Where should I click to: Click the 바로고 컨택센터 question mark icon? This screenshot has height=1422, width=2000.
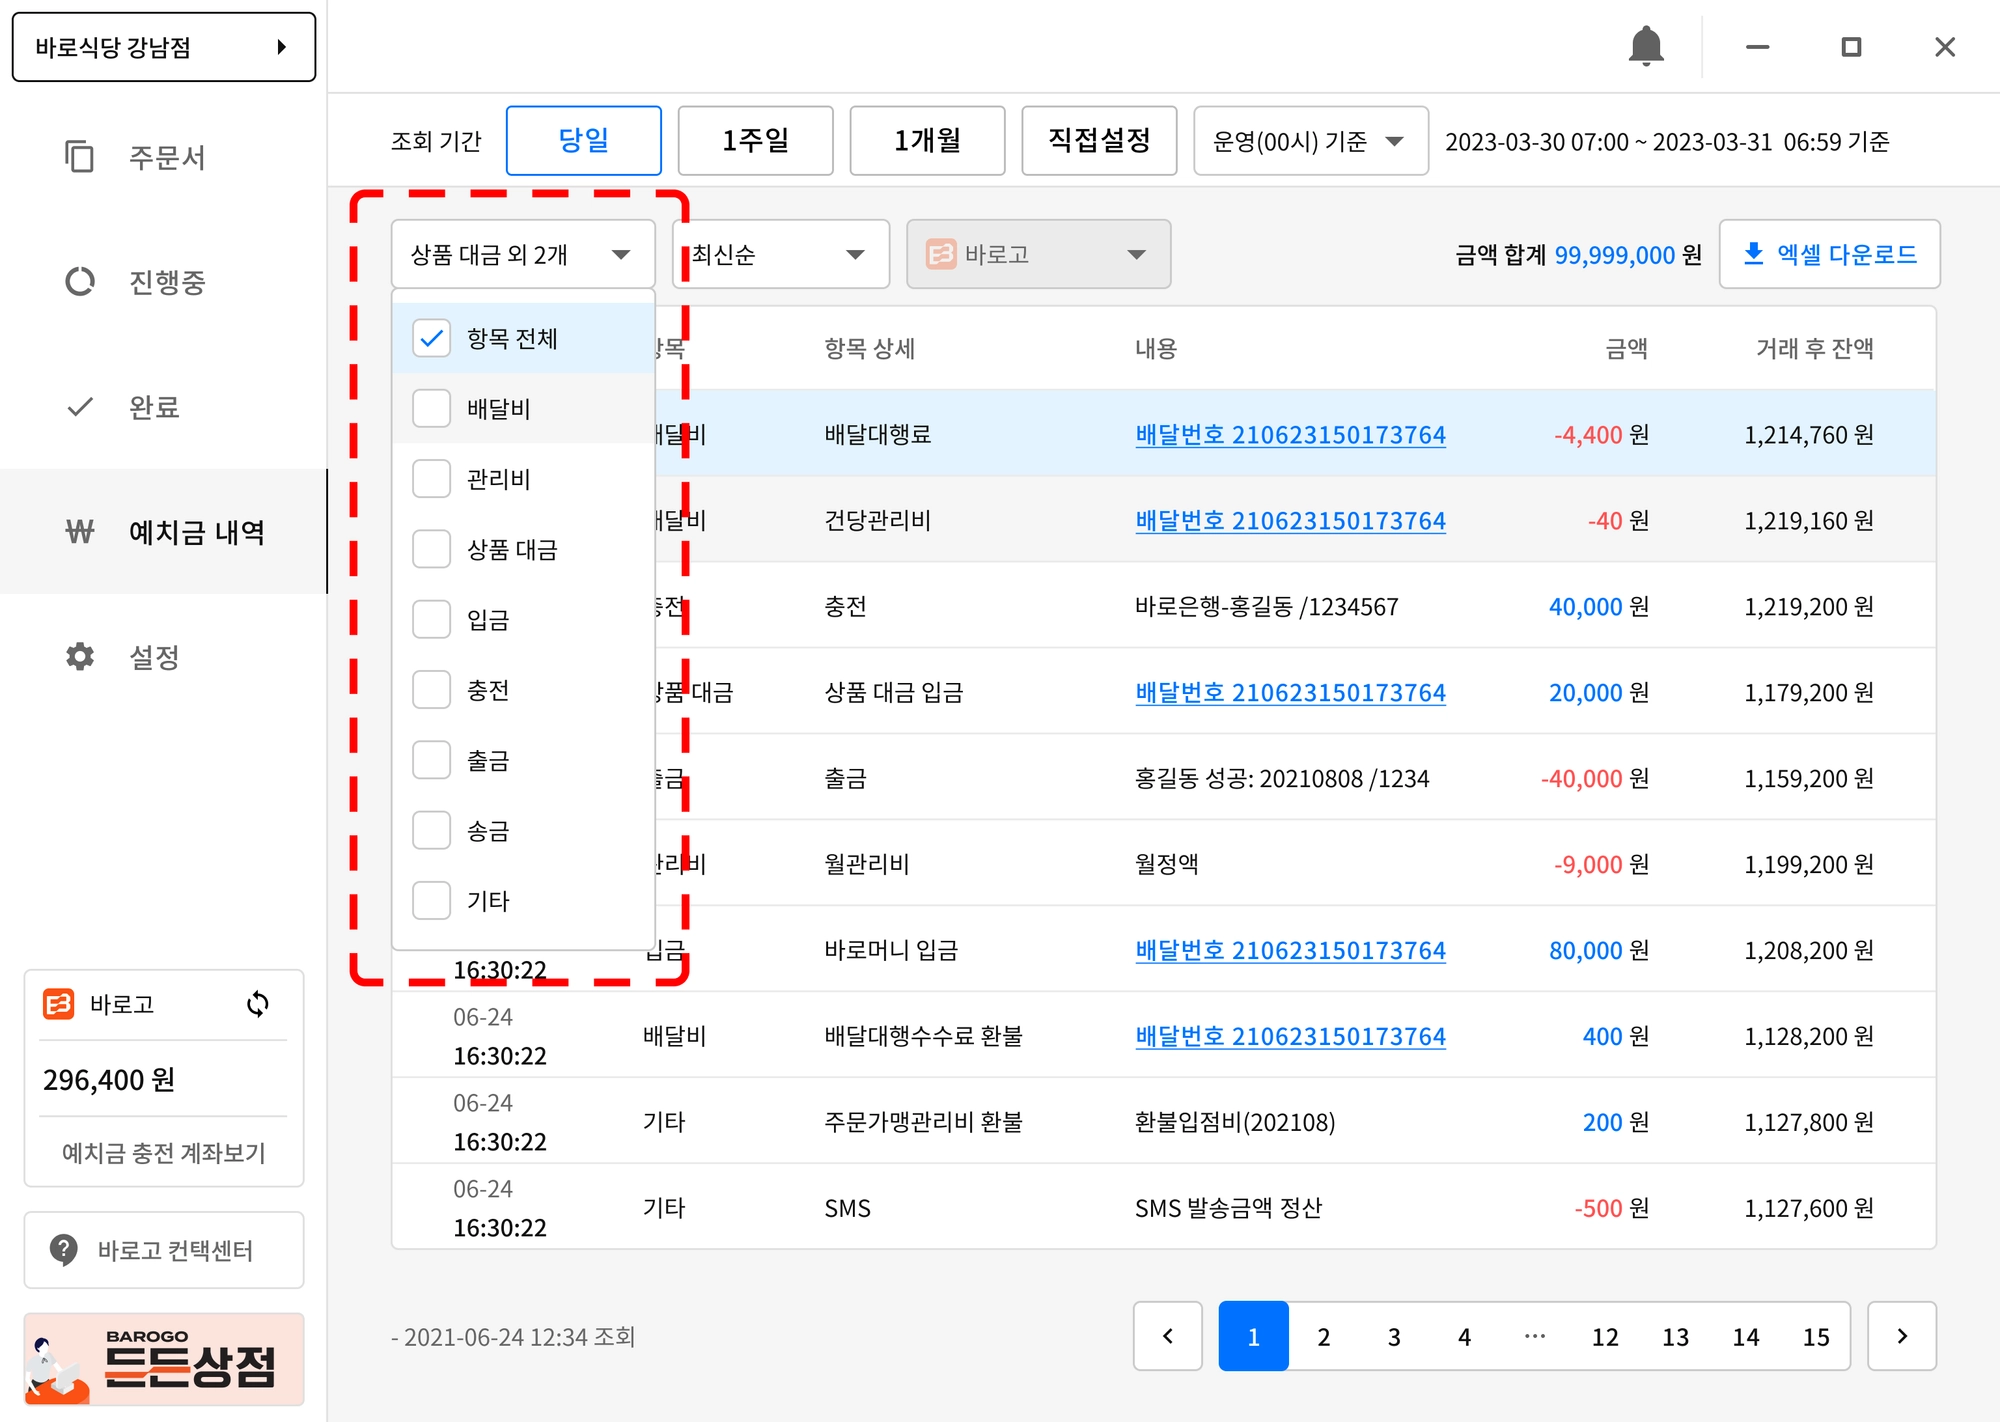coord(64,1249)
